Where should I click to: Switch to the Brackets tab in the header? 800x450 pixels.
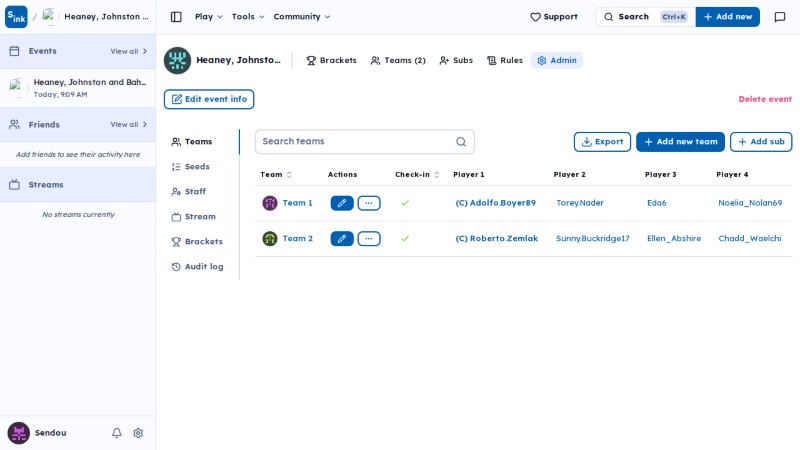[332, 60]
